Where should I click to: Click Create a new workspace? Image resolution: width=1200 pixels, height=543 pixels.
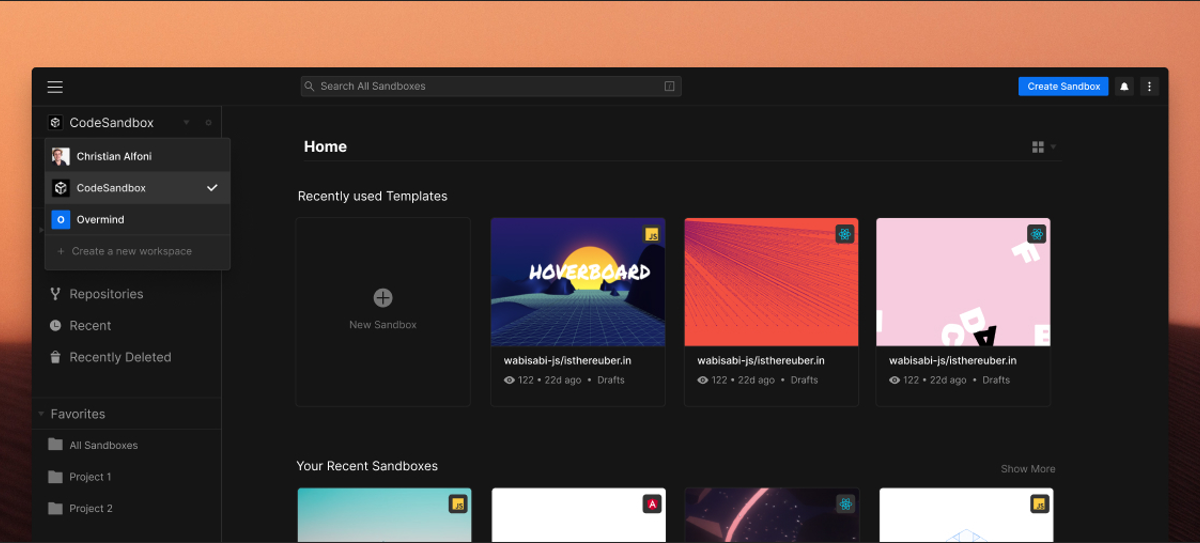pyautogui.click(x=138, y=251)
